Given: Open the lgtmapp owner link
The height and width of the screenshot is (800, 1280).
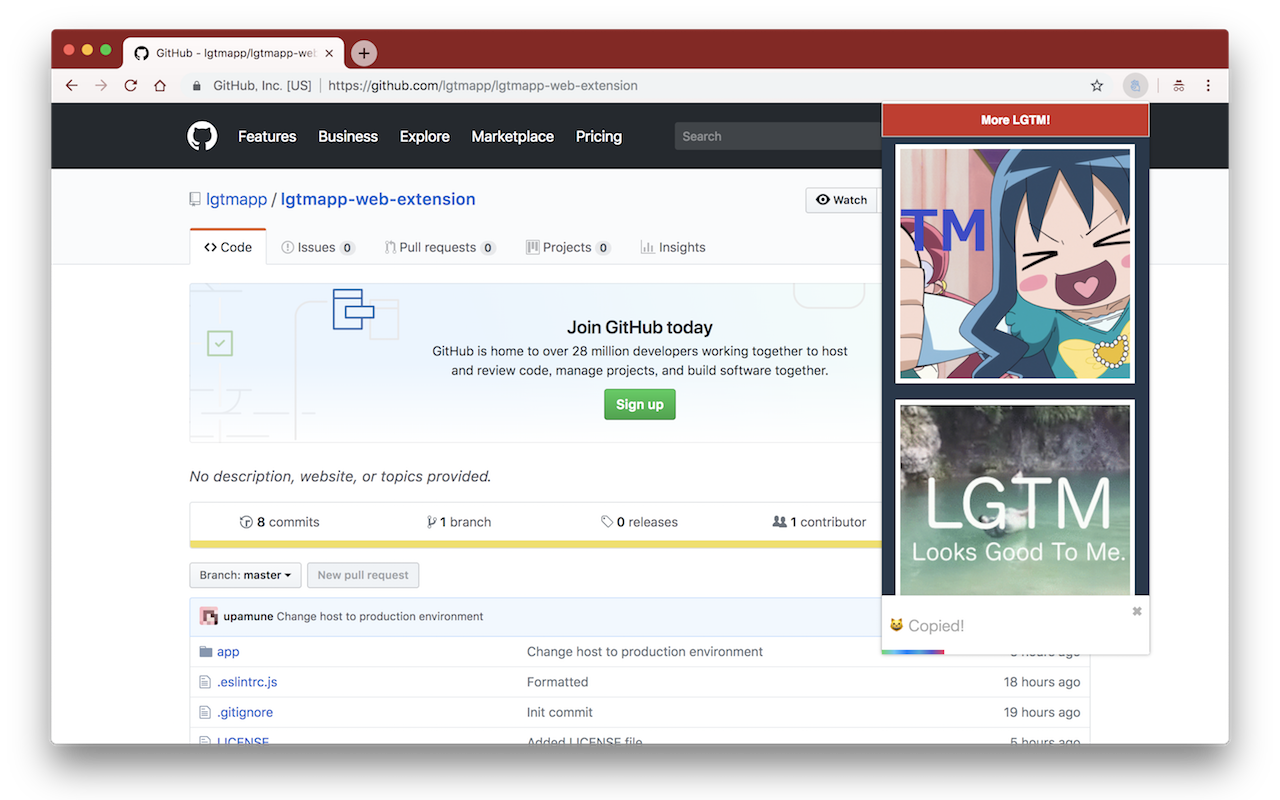Looking at the screenshot, I should point(236,199).
